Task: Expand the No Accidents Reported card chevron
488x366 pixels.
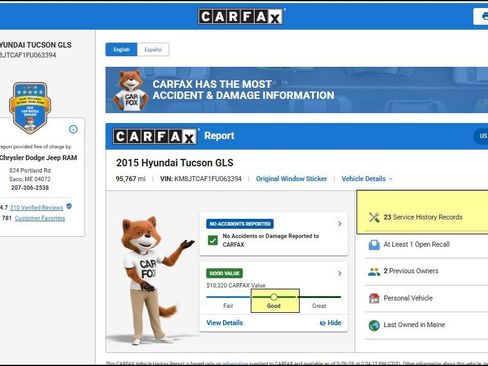Action: 340,224
